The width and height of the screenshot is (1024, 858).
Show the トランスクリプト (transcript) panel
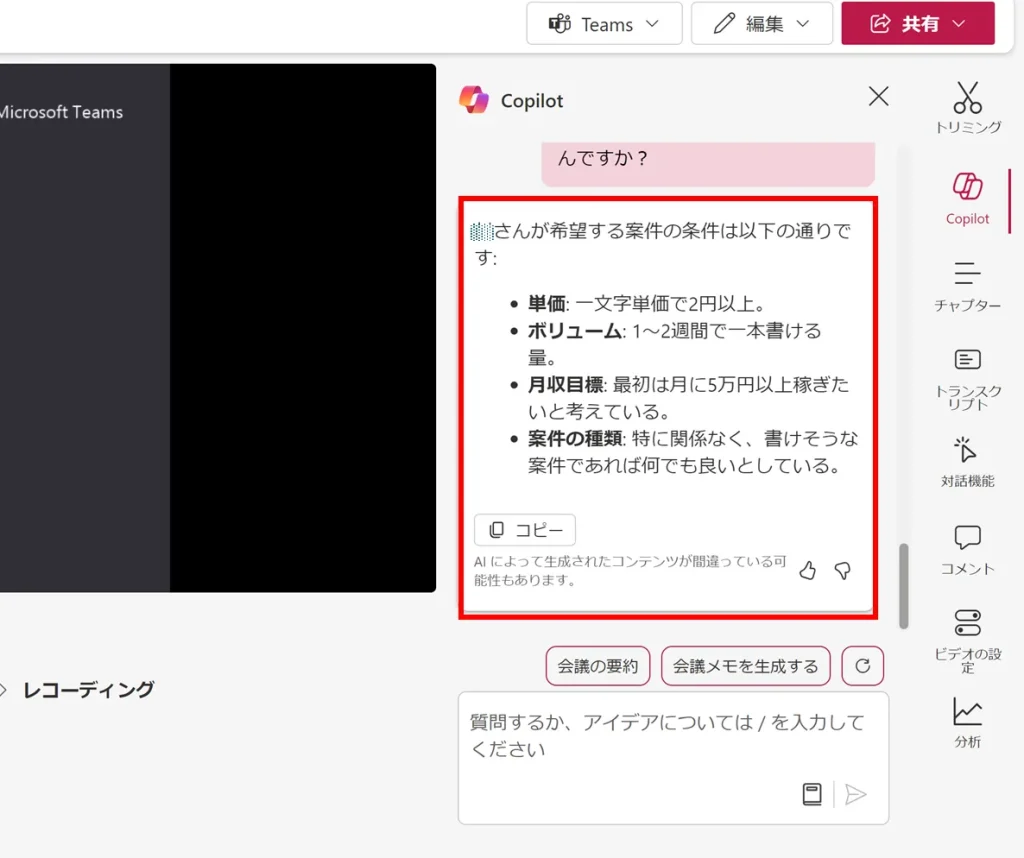click(x=967, y=379)
